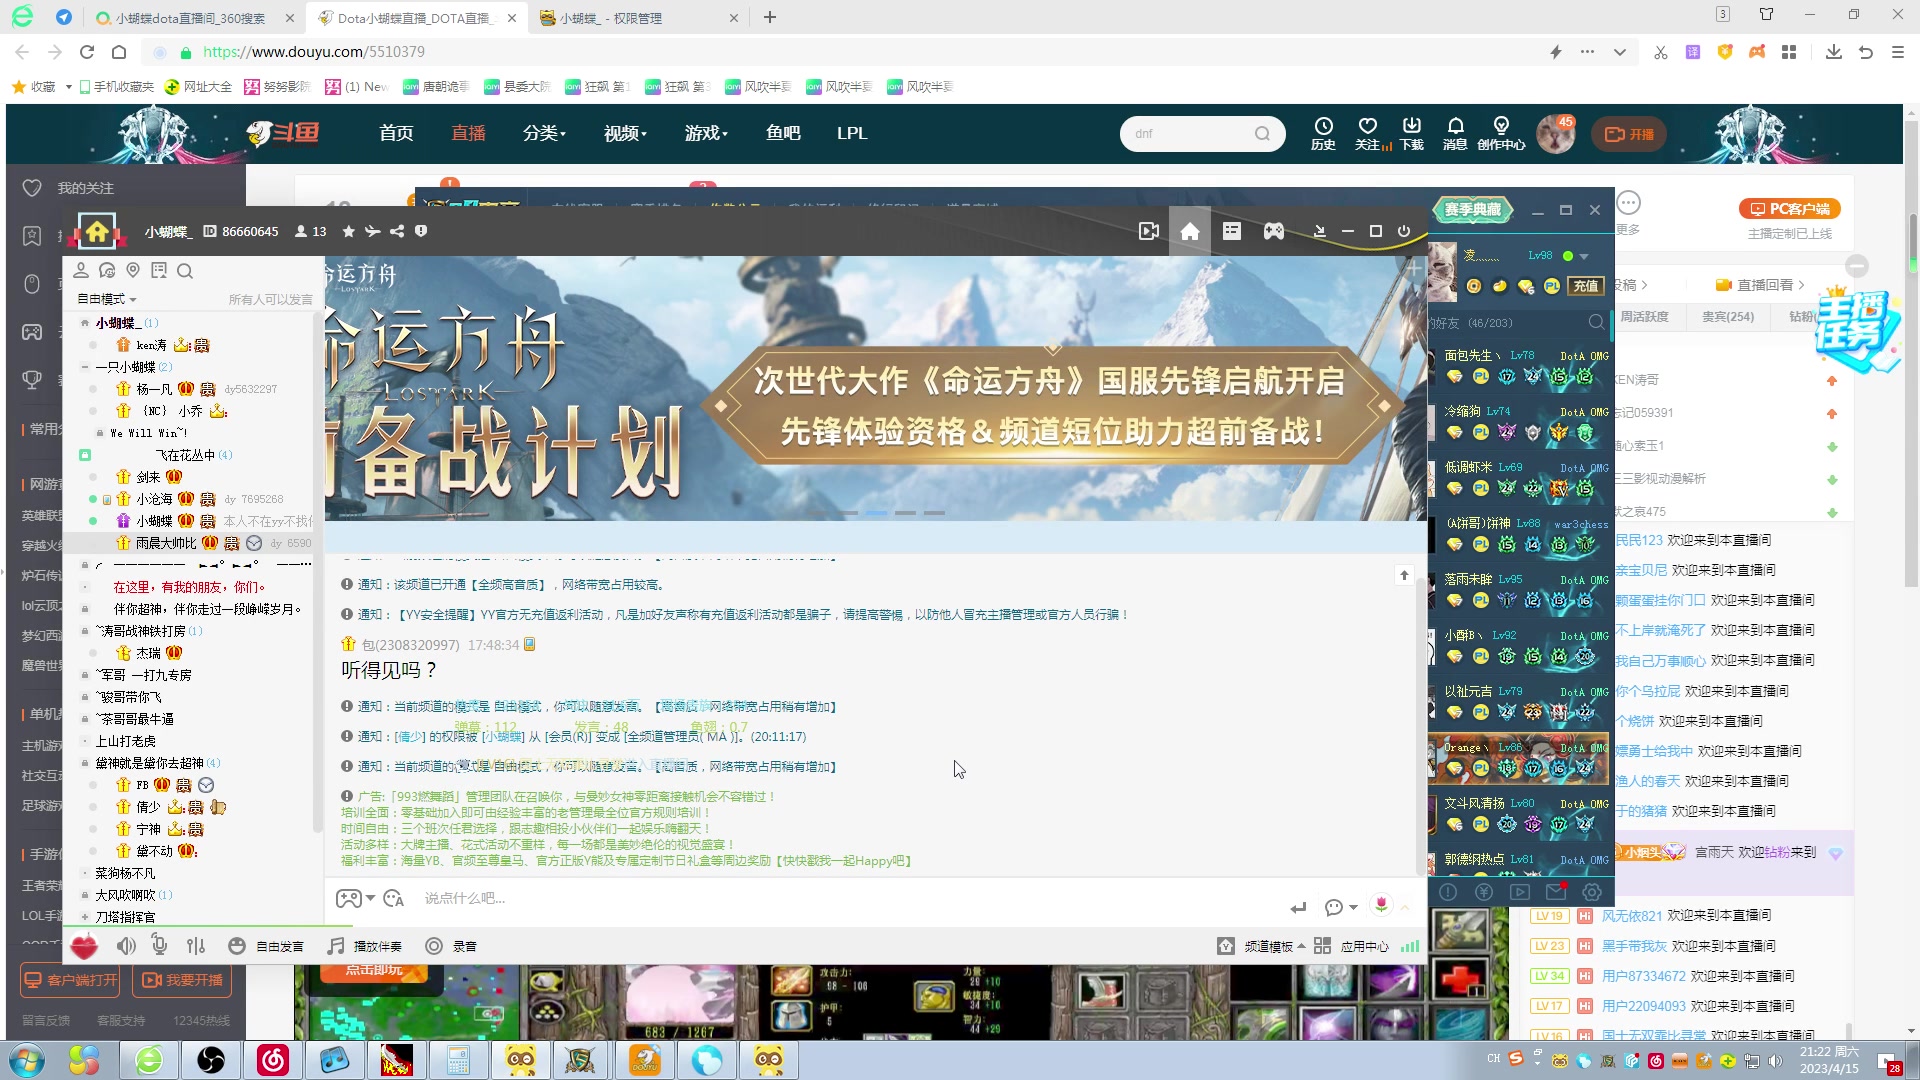
Task: Collapse the 一只小蝴蝶 sub-channel
Action: [85, 367]
